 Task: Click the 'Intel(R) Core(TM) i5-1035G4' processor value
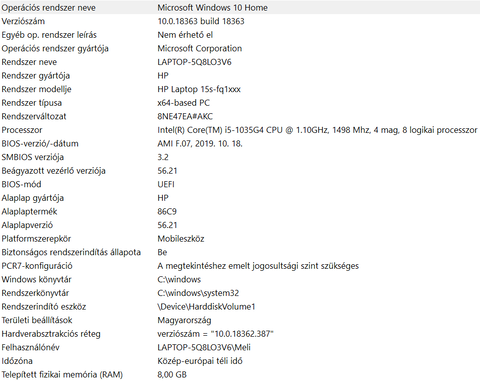click(x=317, y=130)
